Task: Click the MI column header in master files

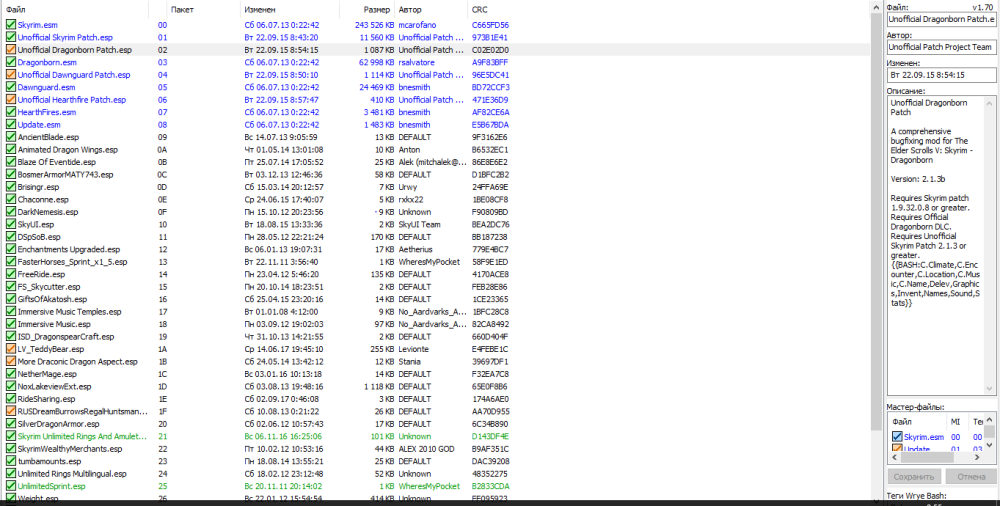Action: coord(957,421)
